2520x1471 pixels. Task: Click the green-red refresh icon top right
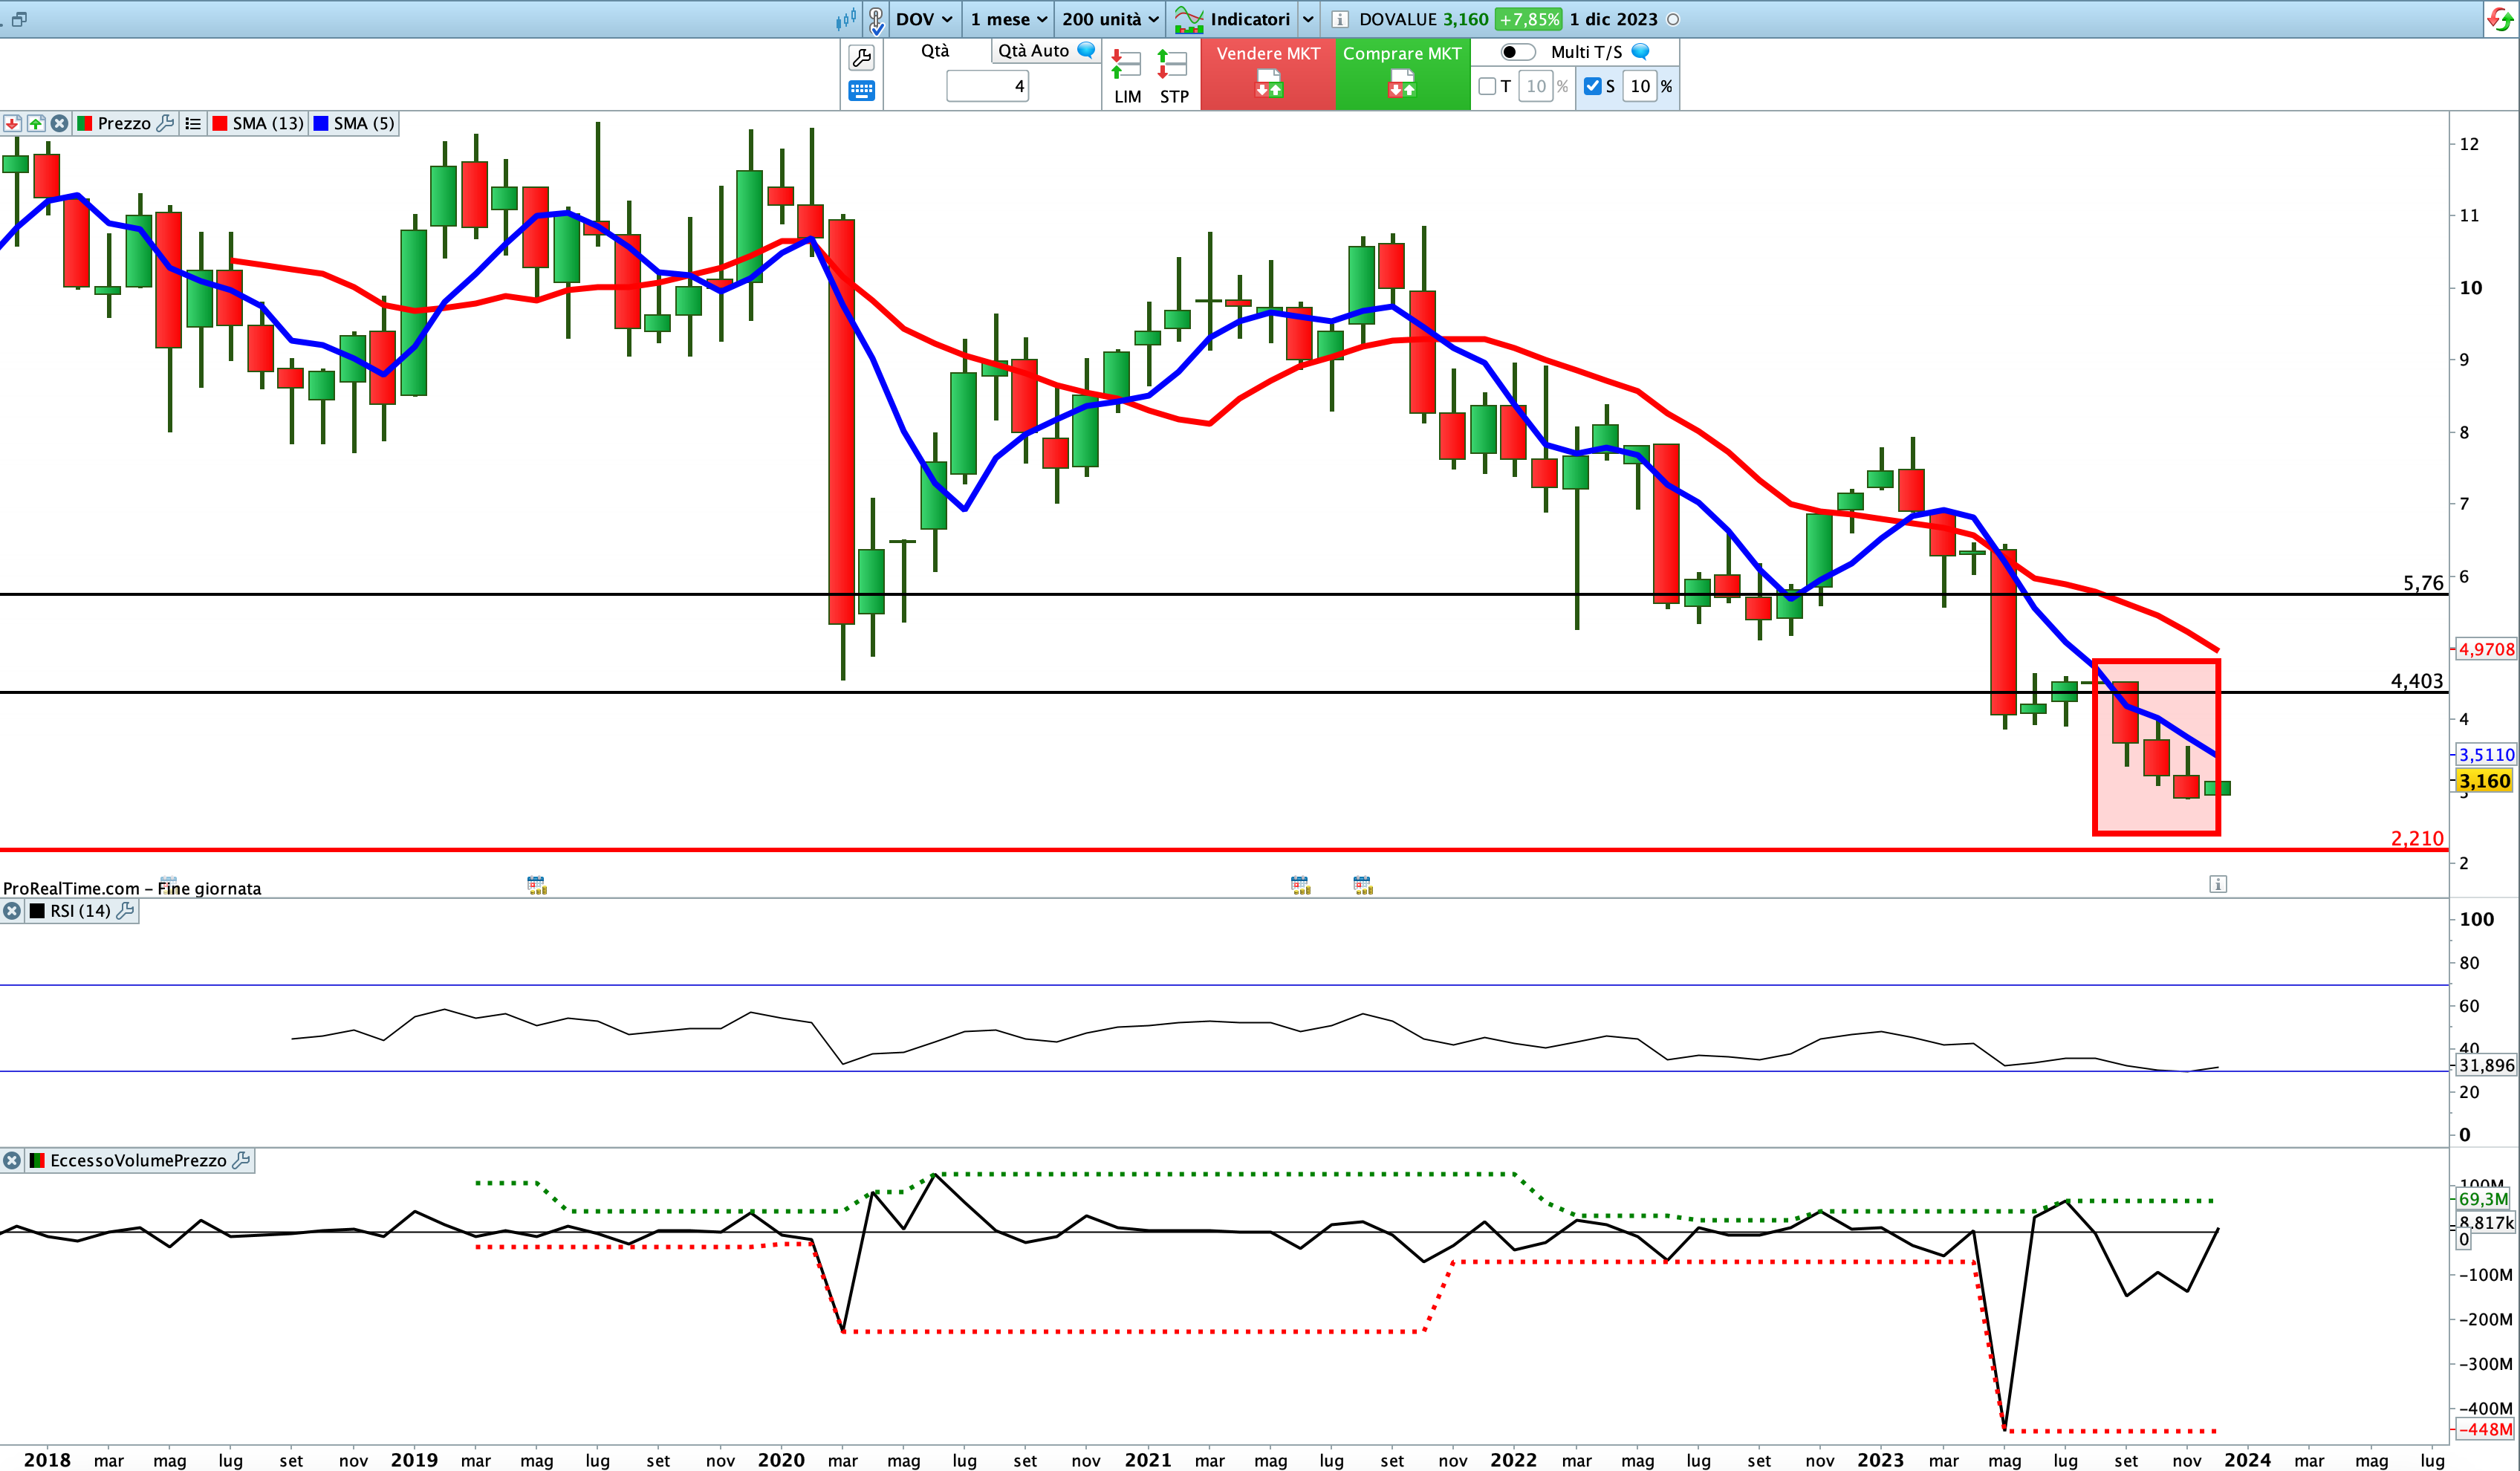(2499, 19)
